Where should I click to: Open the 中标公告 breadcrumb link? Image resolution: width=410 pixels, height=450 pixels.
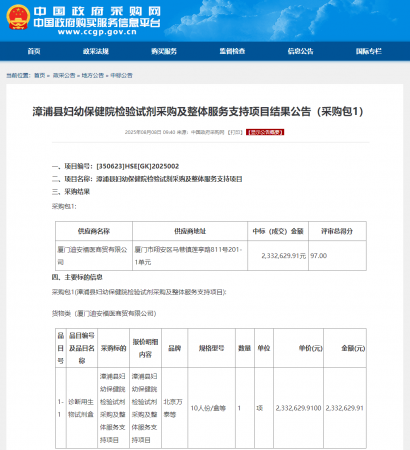coord(121,76)
